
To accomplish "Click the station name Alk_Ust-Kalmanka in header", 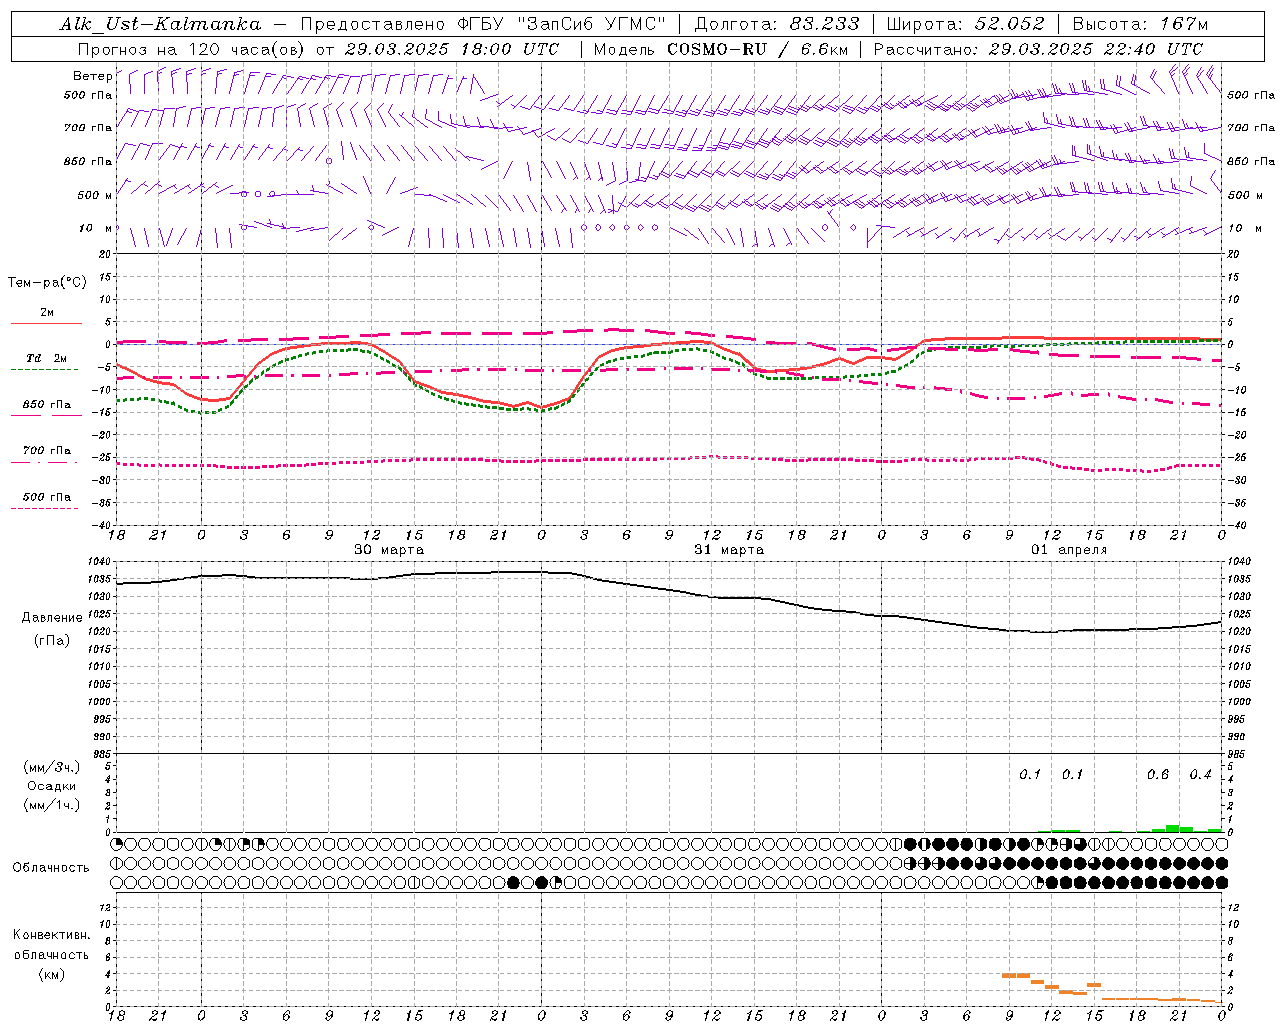I will coord(160,24).
